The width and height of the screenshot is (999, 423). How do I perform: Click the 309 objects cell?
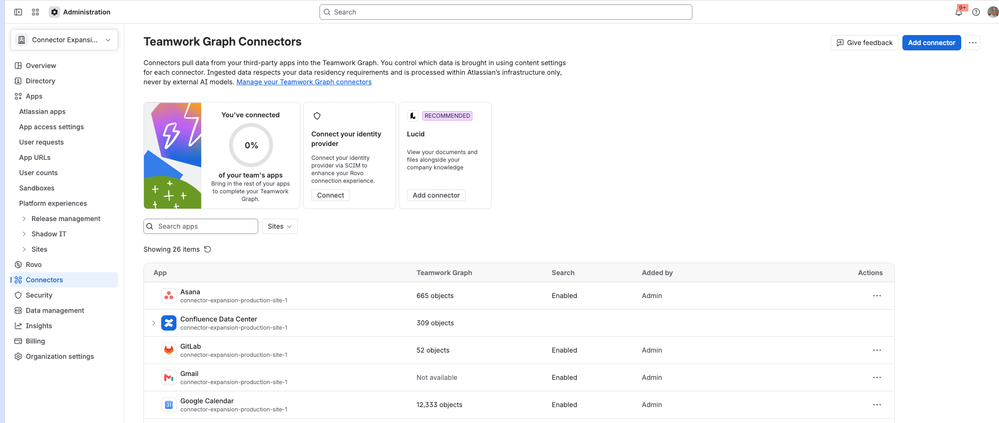pyautogui.click(x=435, y=323)
